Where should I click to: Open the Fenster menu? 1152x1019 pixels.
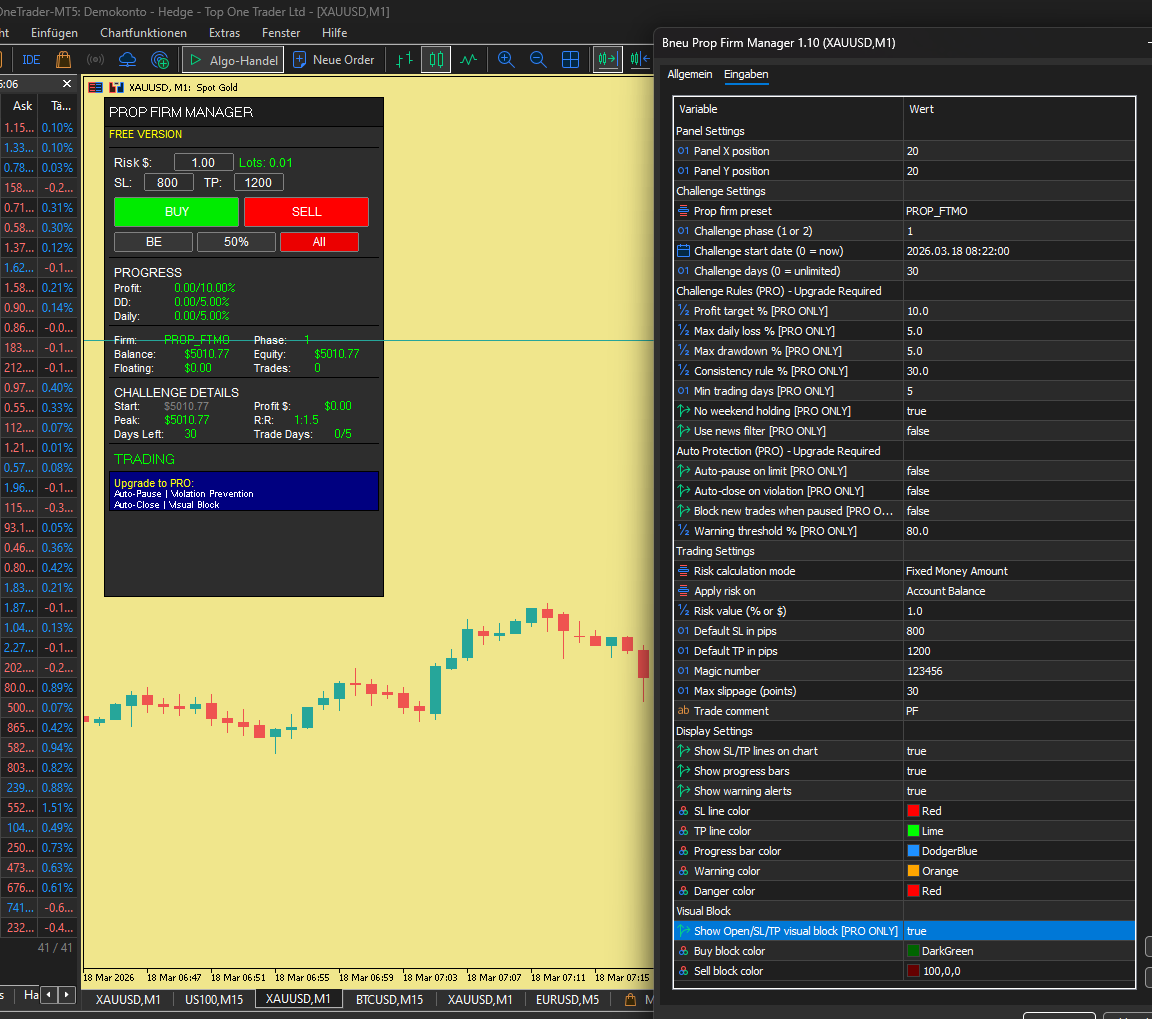point(281,33)
